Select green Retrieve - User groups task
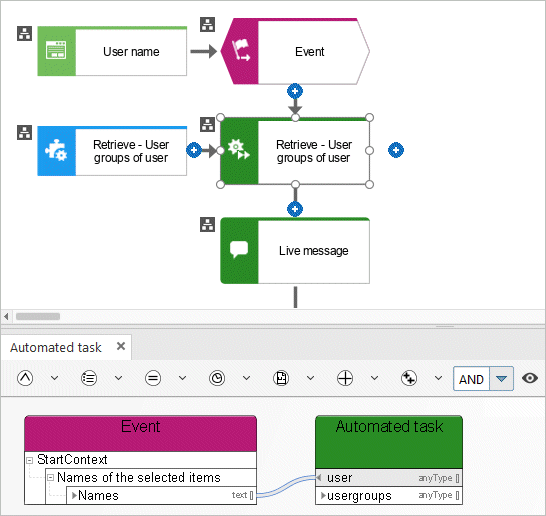This screenshot has width=546, height=516. click(x=295, y=151)
